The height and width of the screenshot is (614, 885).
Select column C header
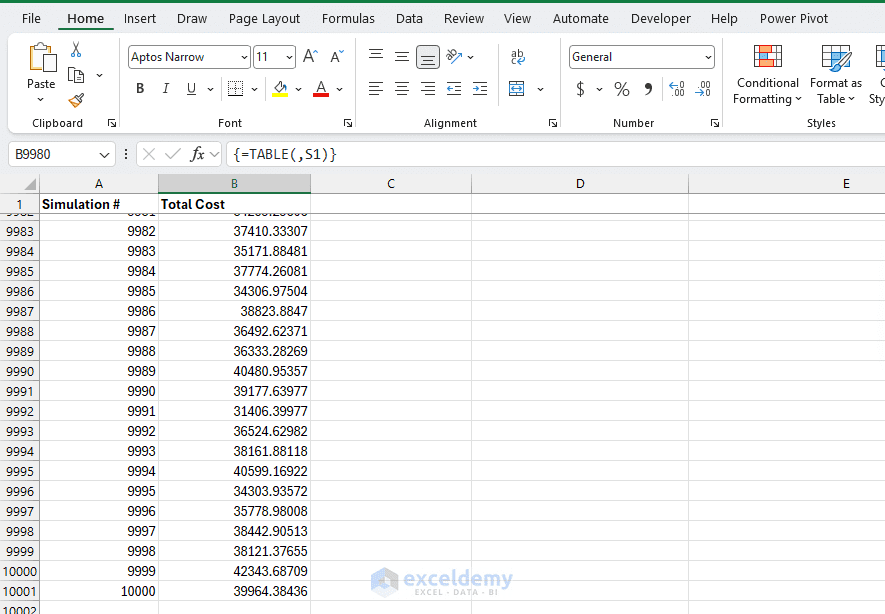point(391,183)
